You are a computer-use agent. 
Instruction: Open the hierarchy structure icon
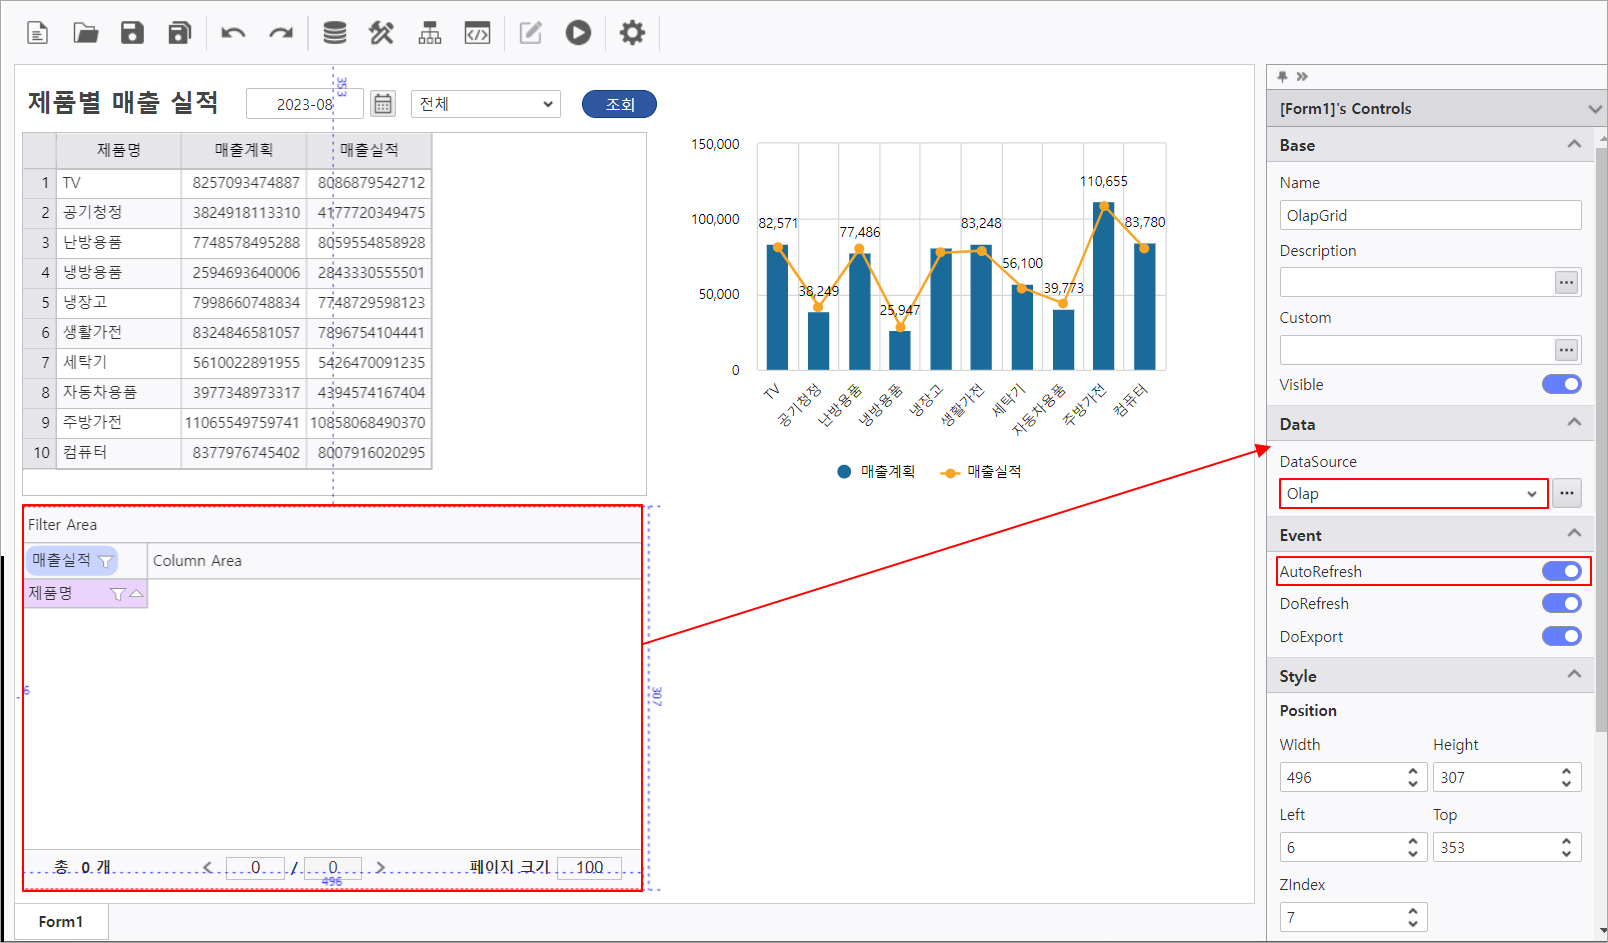click(430, 33)
